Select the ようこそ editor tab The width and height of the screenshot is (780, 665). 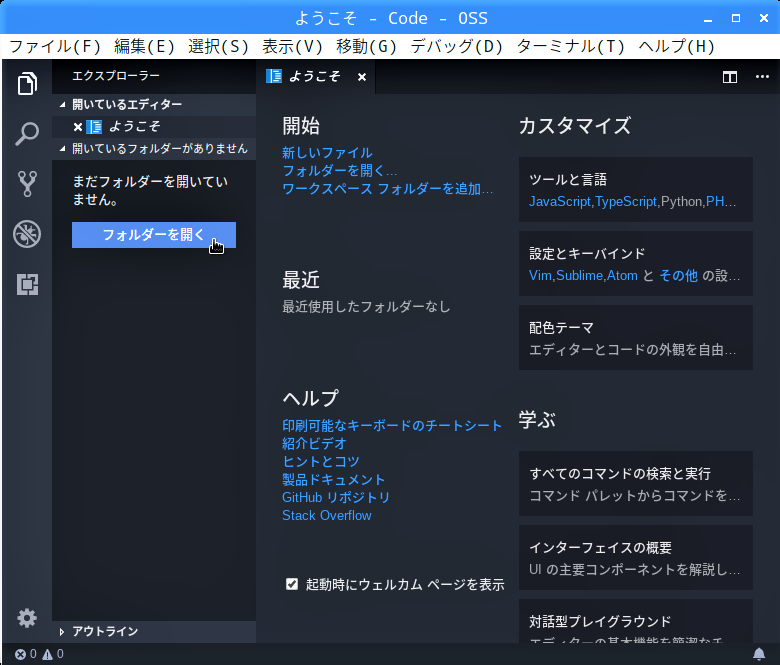coord(315,77)
